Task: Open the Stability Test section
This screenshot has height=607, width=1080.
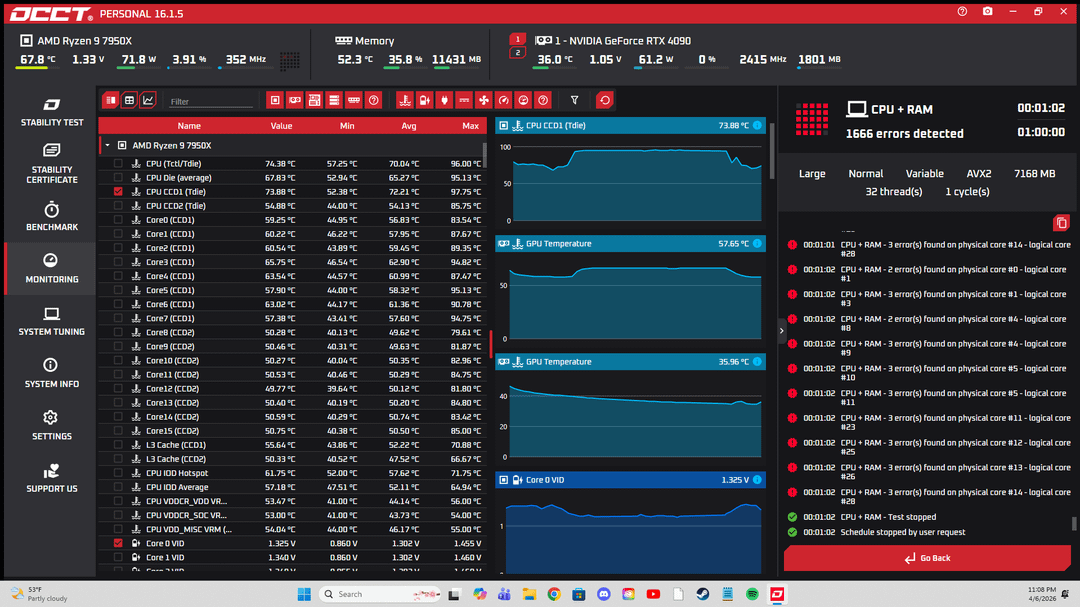Action: (x=52, y=112)
